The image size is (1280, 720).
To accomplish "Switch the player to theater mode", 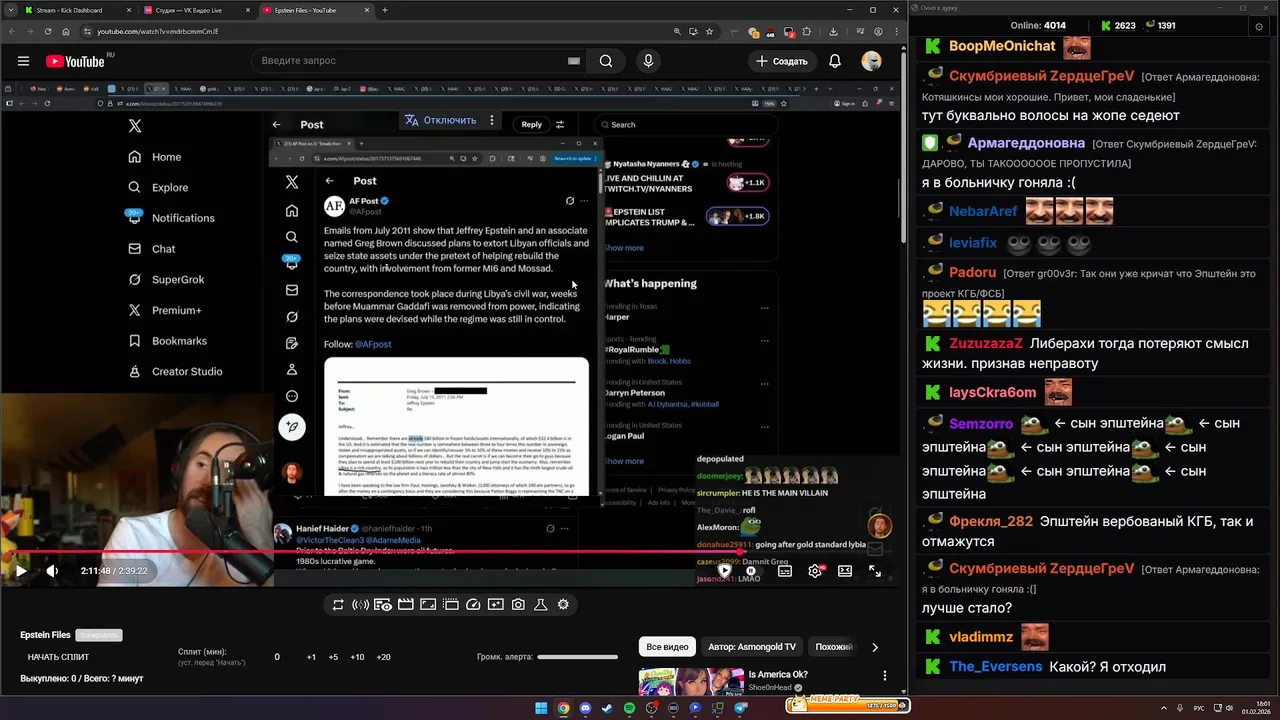I will click(x=845, y=571).
